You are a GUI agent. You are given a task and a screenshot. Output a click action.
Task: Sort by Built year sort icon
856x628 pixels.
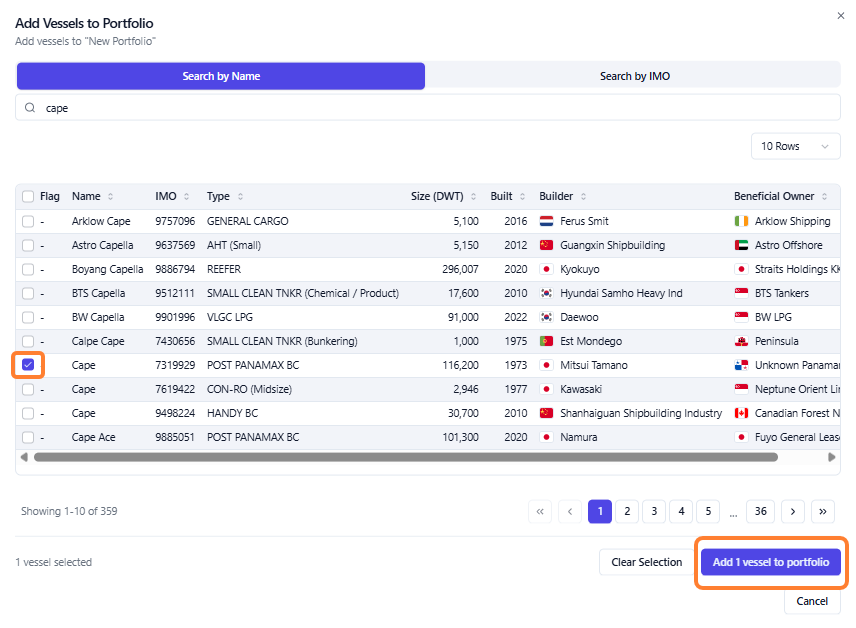click(x=522, y=197)
